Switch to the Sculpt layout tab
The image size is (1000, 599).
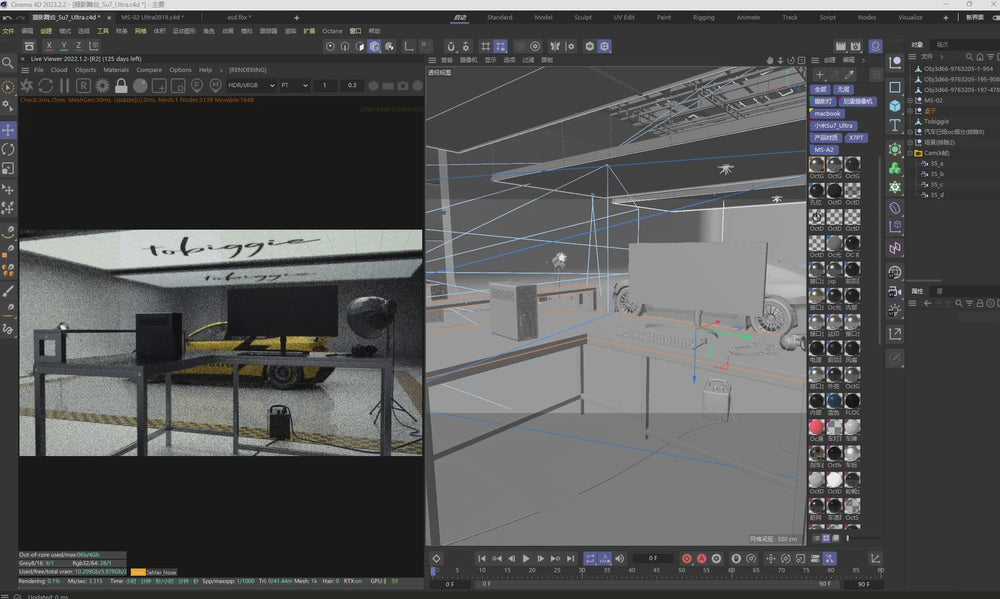582,17
